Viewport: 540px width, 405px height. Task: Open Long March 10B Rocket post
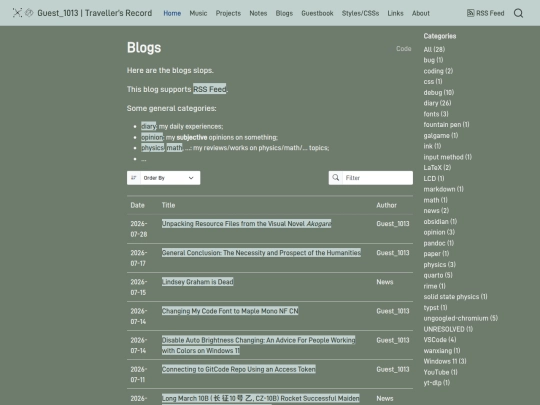coord(261,398)
